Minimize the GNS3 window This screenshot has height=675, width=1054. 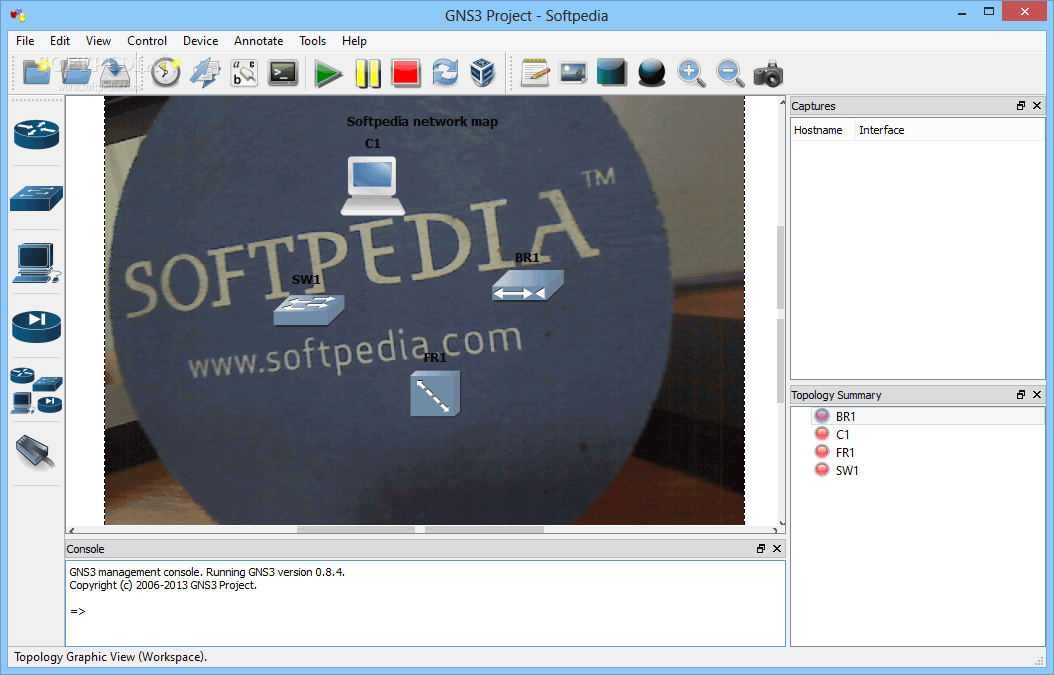[x=962, y=12]
